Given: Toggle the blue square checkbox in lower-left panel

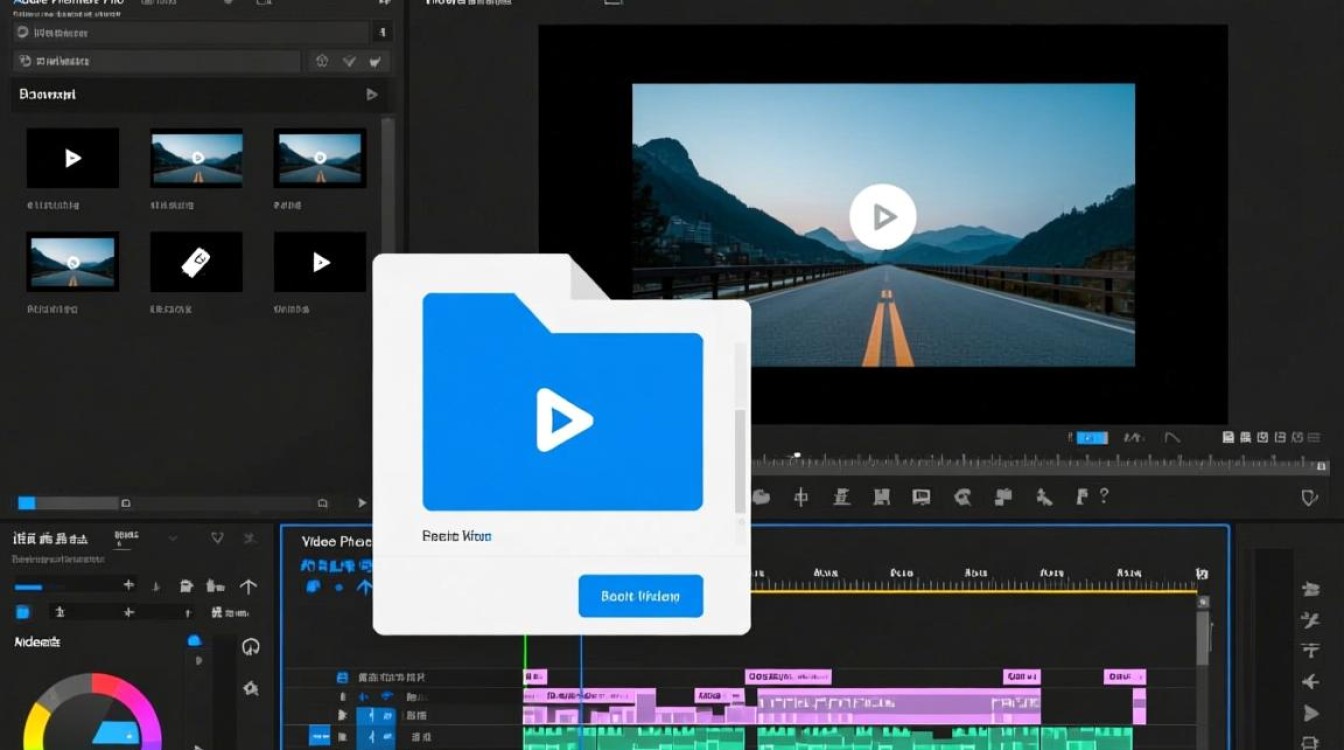Looking at the screenshot, I should pyautogui.click(x=23, y=612).
